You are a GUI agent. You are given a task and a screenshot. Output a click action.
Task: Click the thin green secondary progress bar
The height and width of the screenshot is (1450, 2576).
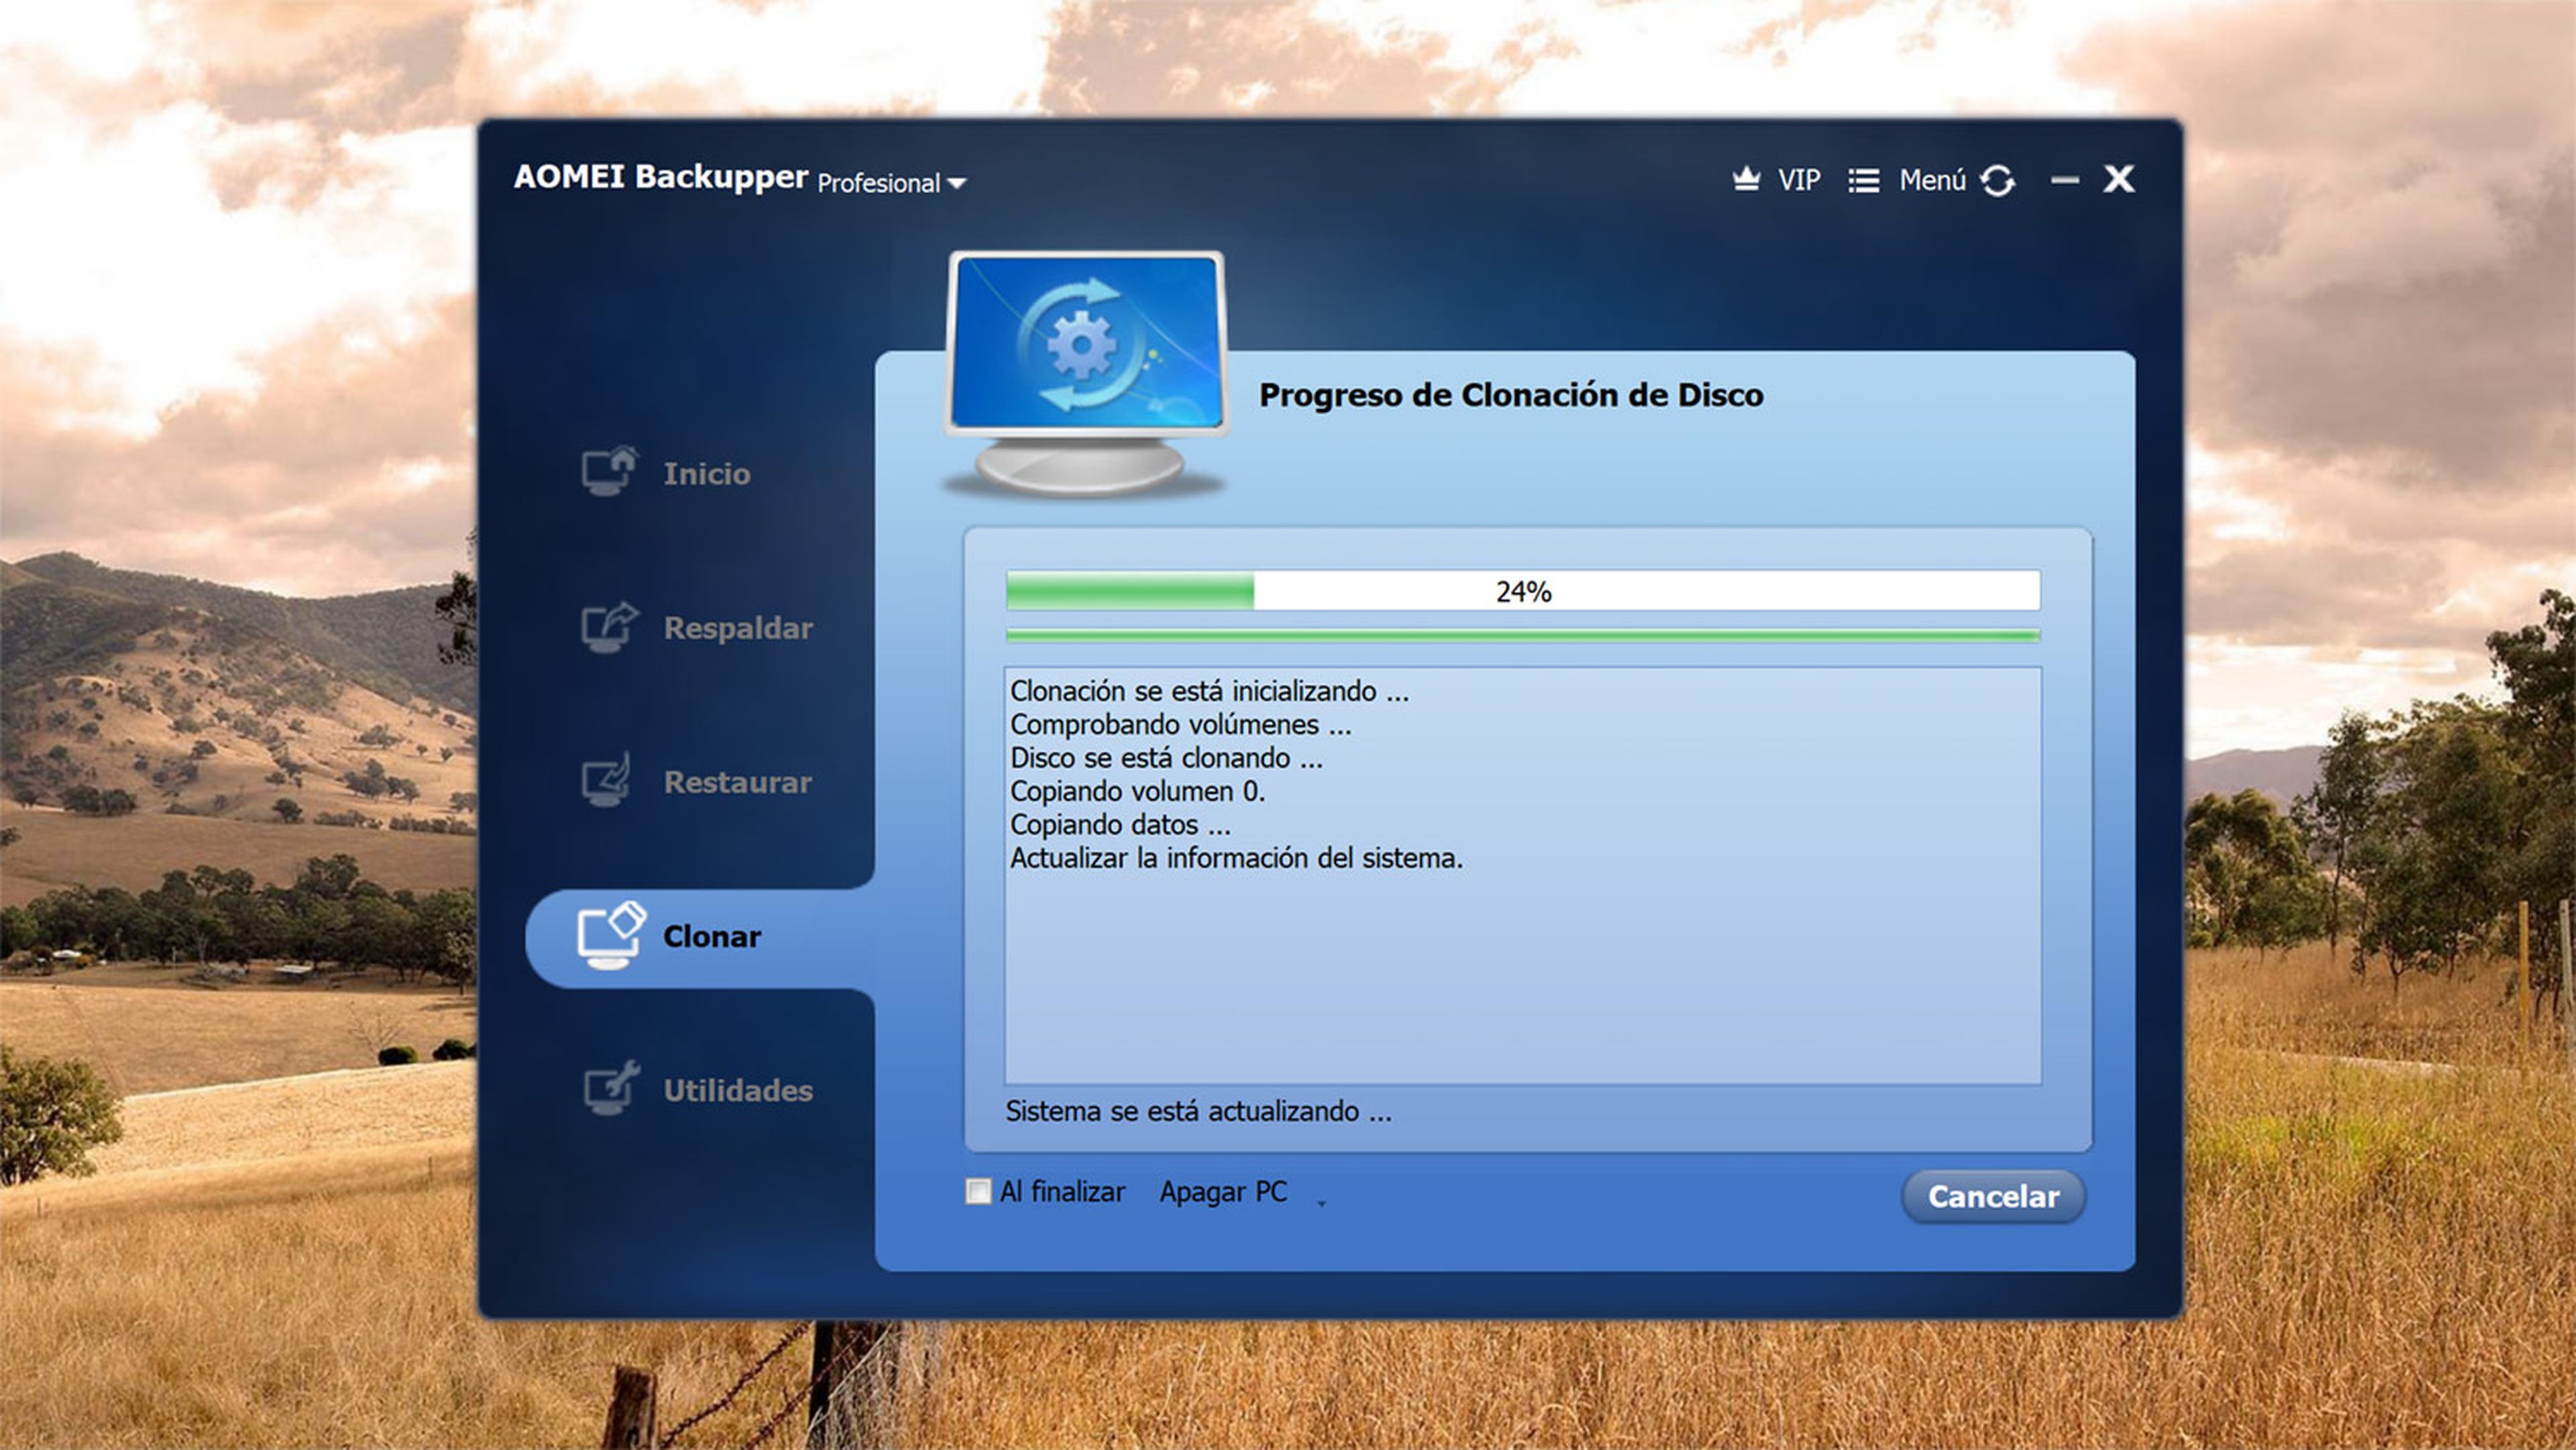1523,635
